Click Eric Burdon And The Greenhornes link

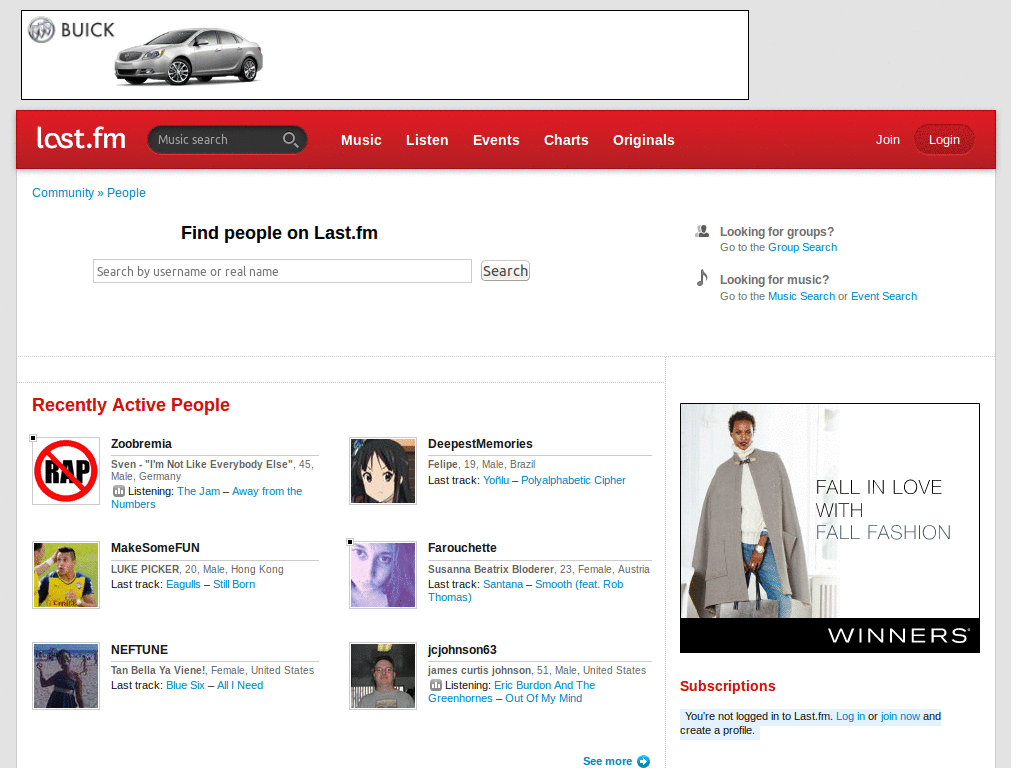click(x=512, y=692)
